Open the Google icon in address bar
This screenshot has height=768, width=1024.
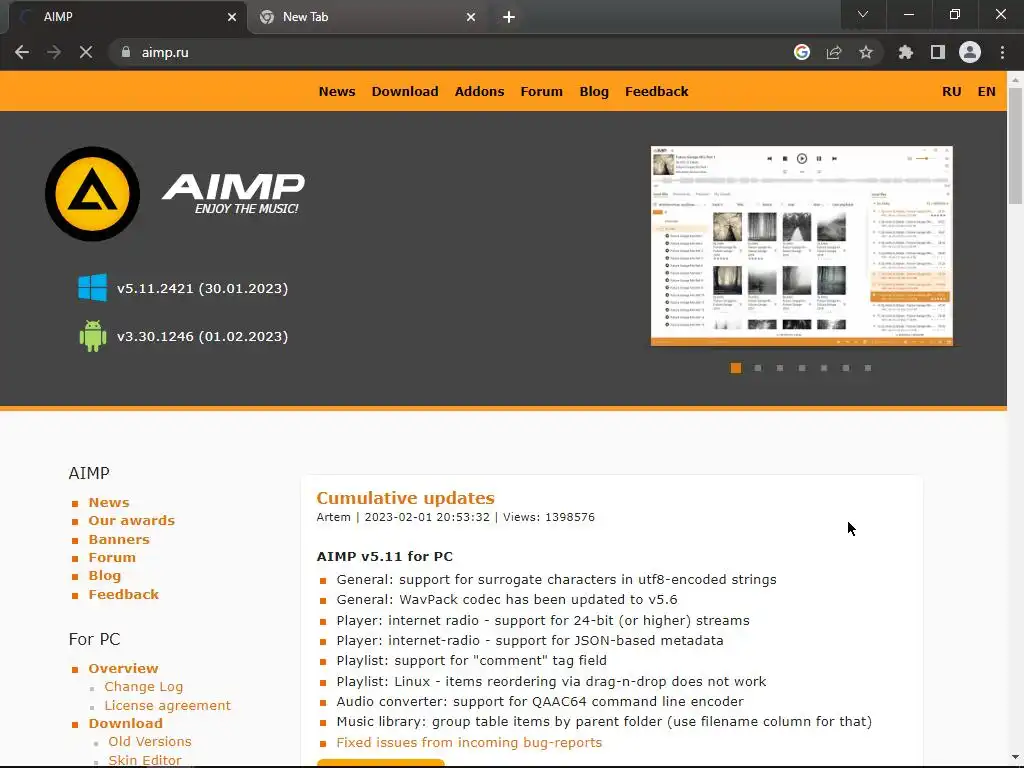pyautogui.click(x=802, y=52)
